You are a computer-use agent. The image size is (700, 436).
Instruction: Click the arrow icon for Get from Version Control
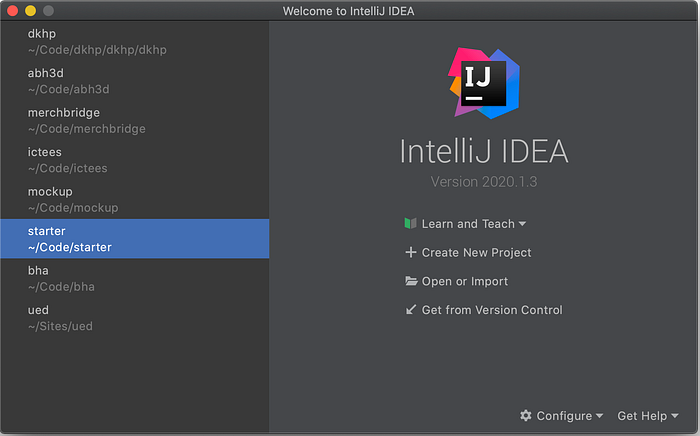point(411,309)
